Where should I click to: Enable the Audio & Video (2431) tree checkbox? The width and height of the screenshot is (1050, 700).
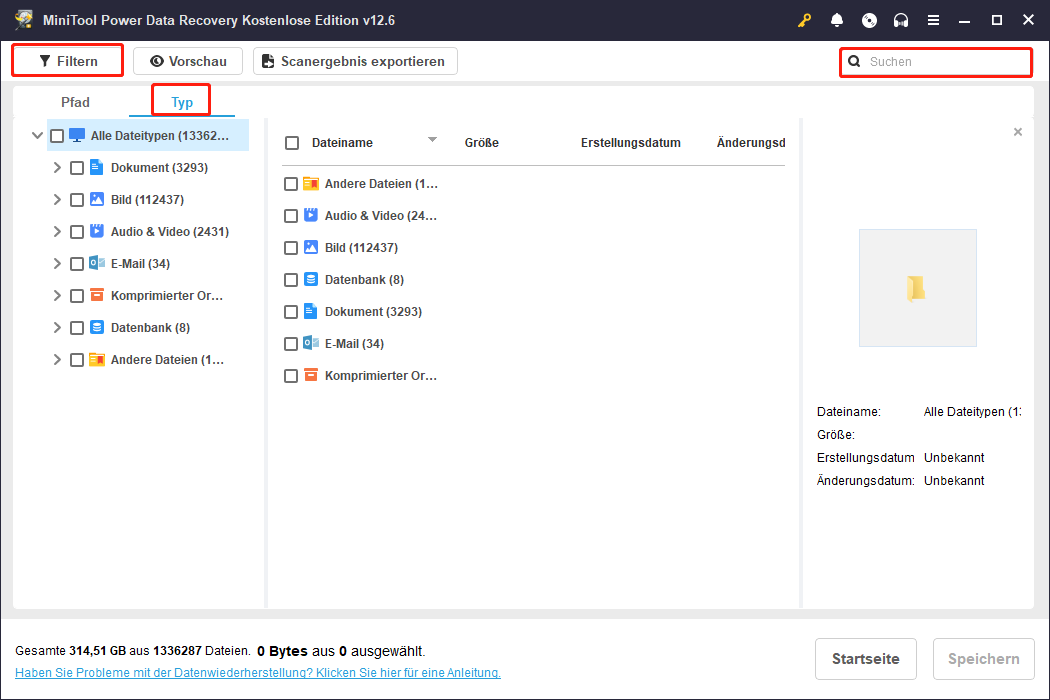click(x=77, y=232)
